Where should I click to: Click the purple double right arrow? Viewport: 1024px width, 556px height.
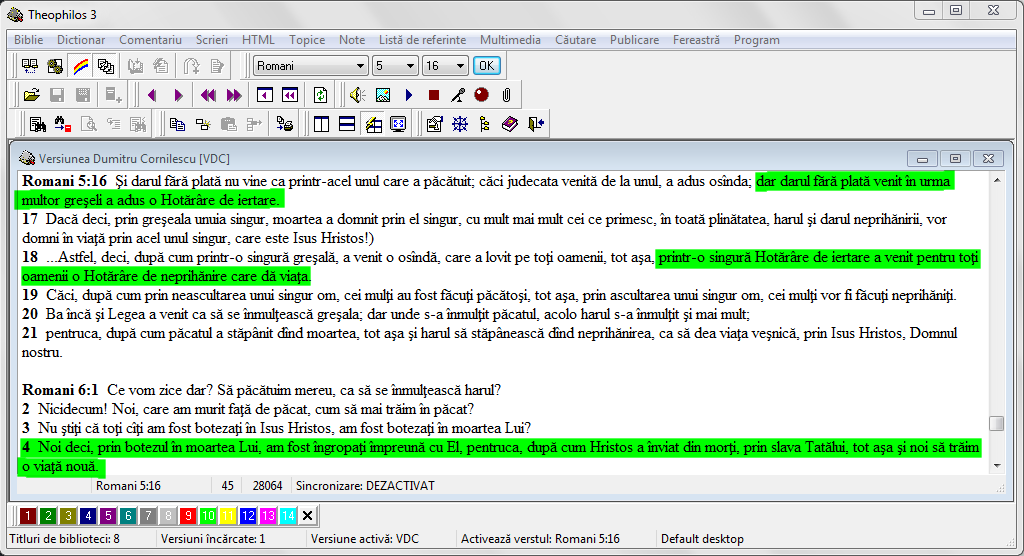234,95
